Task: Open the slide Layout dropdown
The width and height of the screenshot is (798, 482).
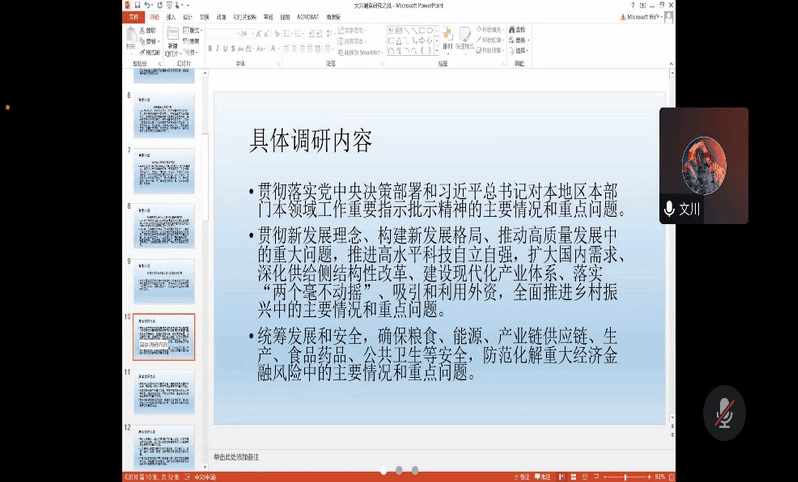Action: (194, 30)
